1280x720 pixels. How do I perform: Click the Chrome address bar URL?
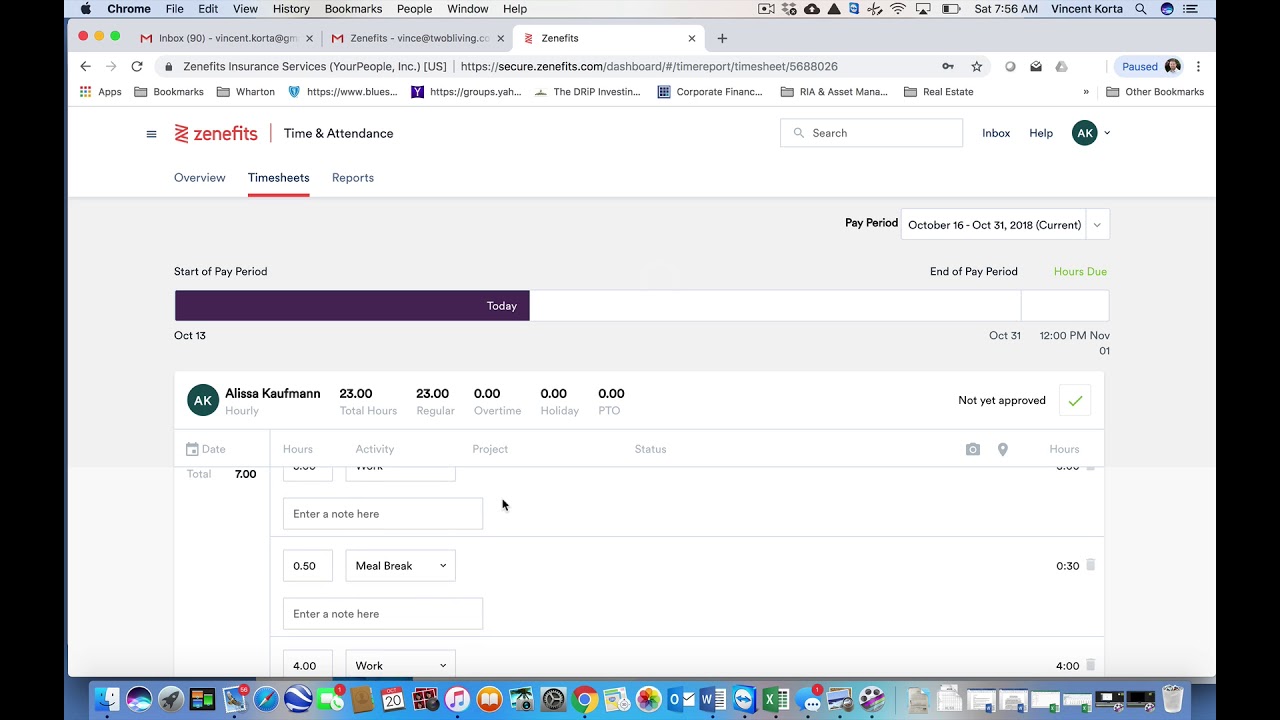pyautogui.click(x=650, y=67)
